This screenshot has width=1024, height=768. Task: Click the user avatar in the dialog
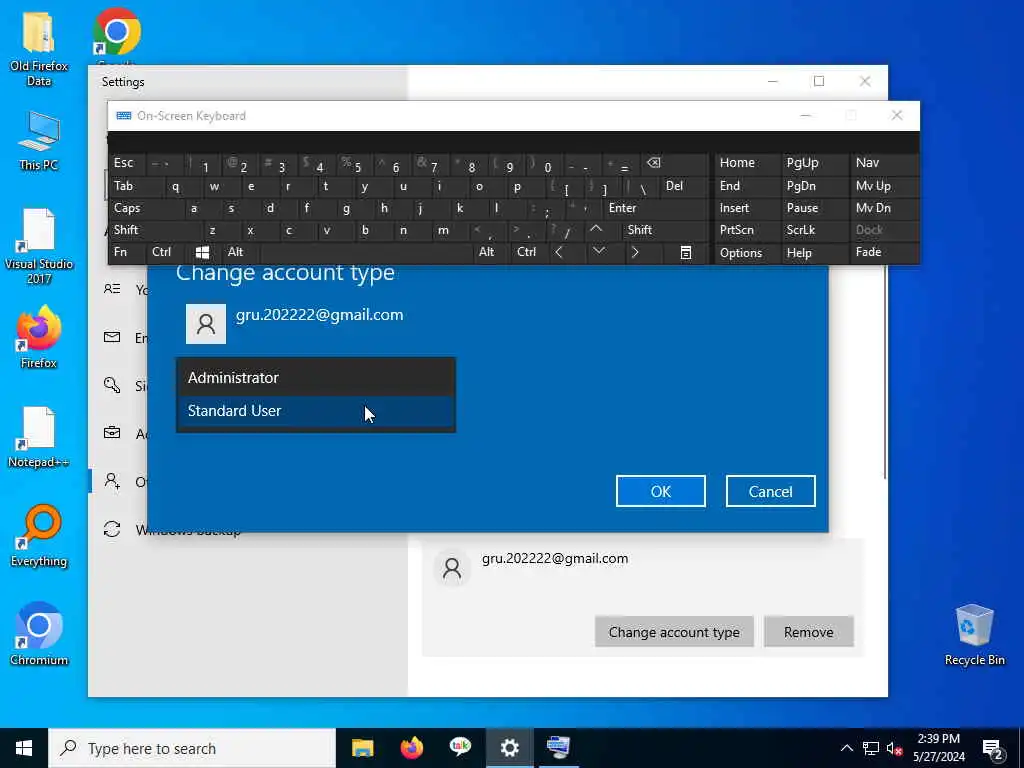206,323
